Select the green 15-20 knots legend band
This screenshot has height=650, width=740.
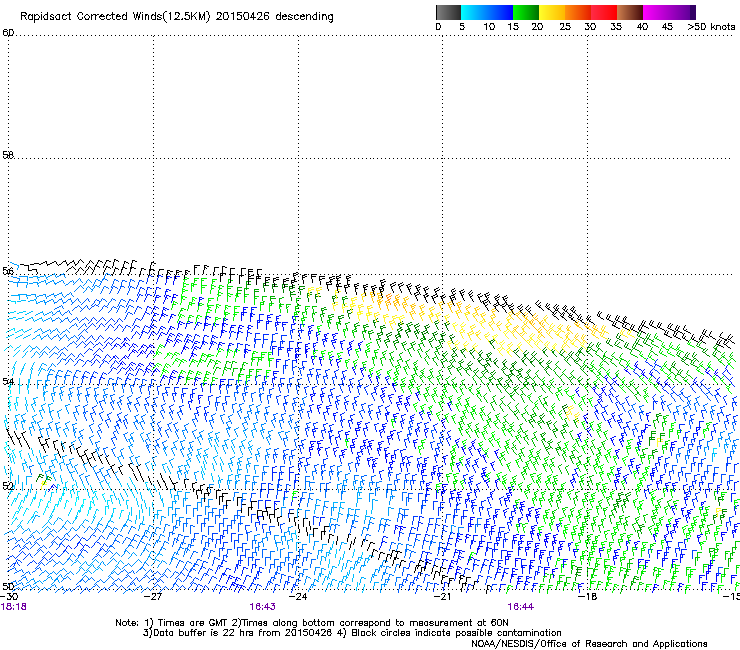(526, 12)
